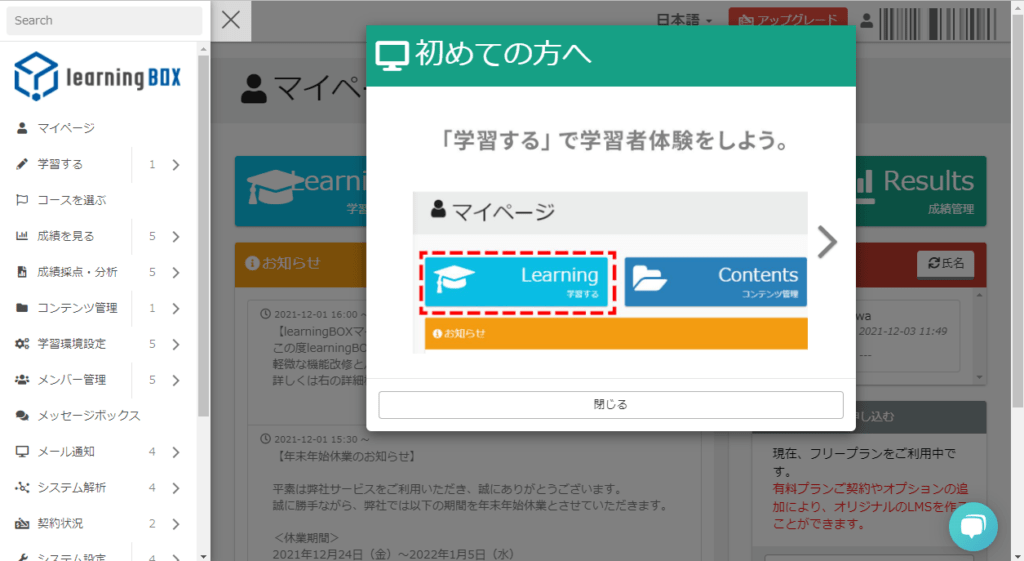Click the group icon beside メンバー管理
The height and width of the screenshot is (561, 1024).
pyautogui.click(x=22, y=379)
